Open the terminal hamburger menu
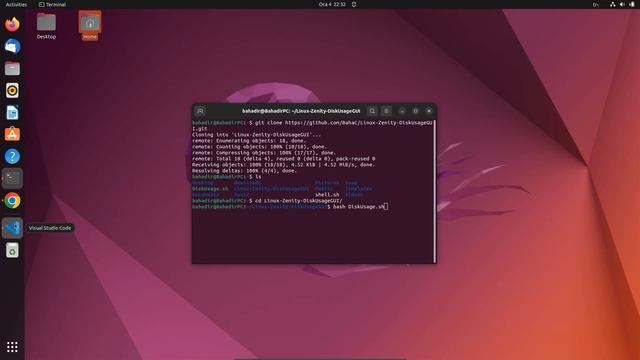 click(x=386, y=111)
